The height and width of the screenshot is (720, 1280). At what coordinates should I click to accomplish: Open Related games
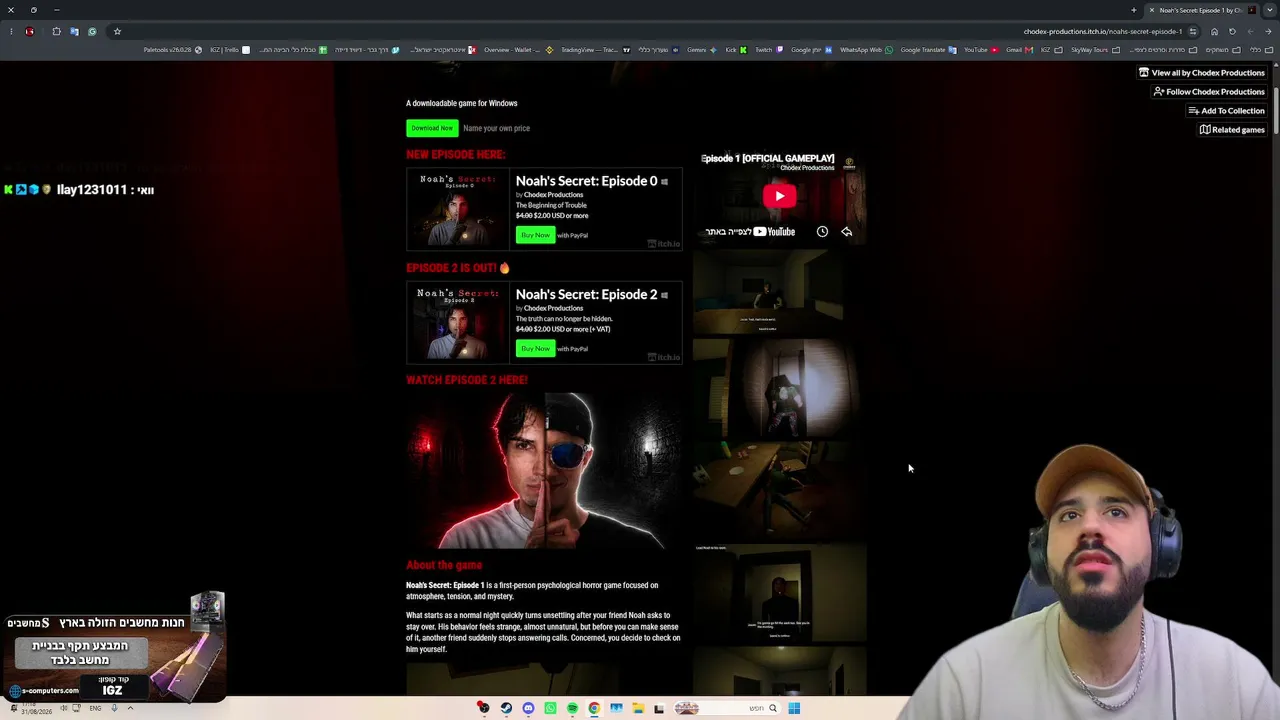tap(1232, 130)
